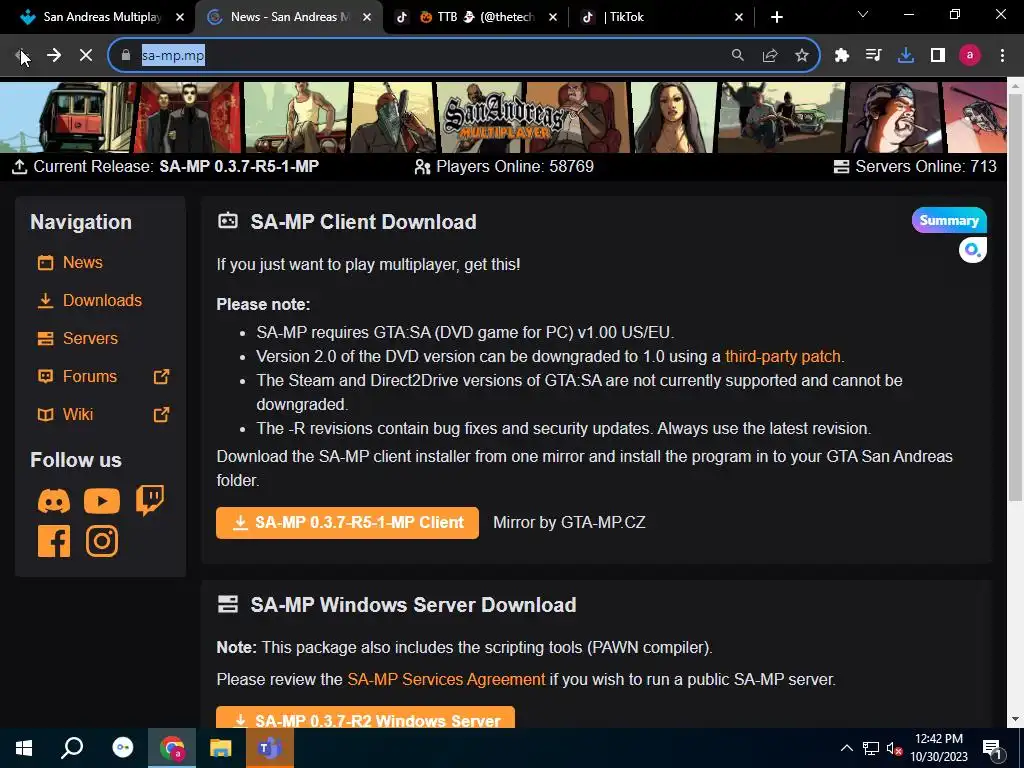Screen dimensions: 1024x768
Task: Open the Discord follow icon
Action: click(54, 502)
